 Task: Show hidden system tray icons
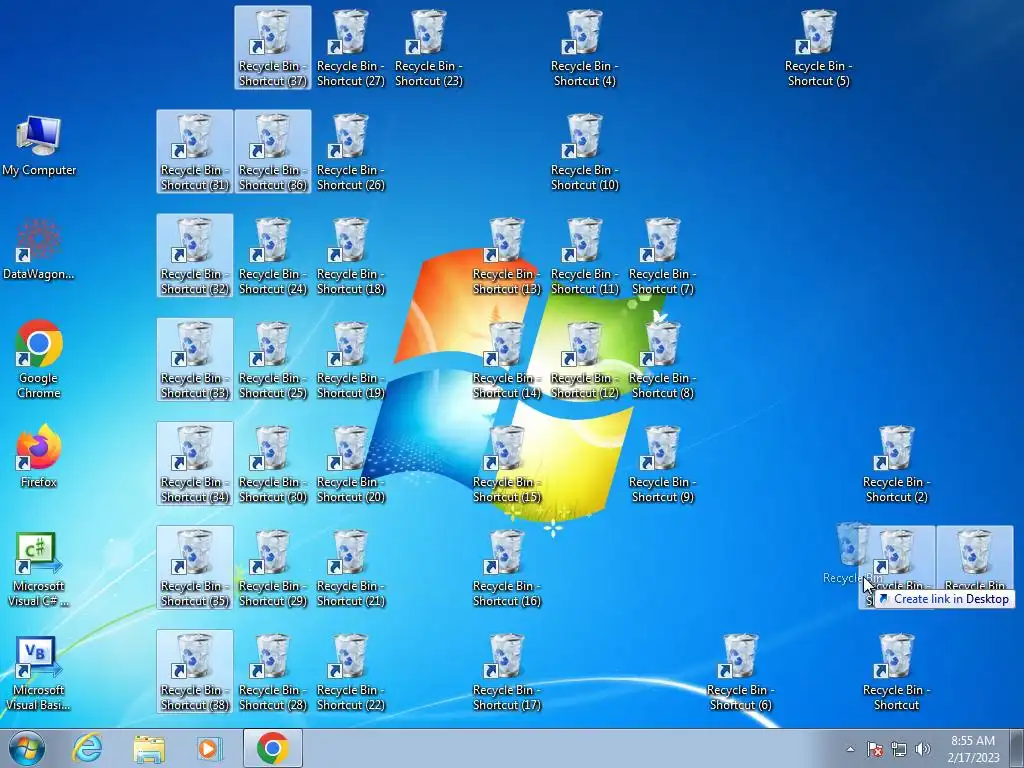click(850, 749)
